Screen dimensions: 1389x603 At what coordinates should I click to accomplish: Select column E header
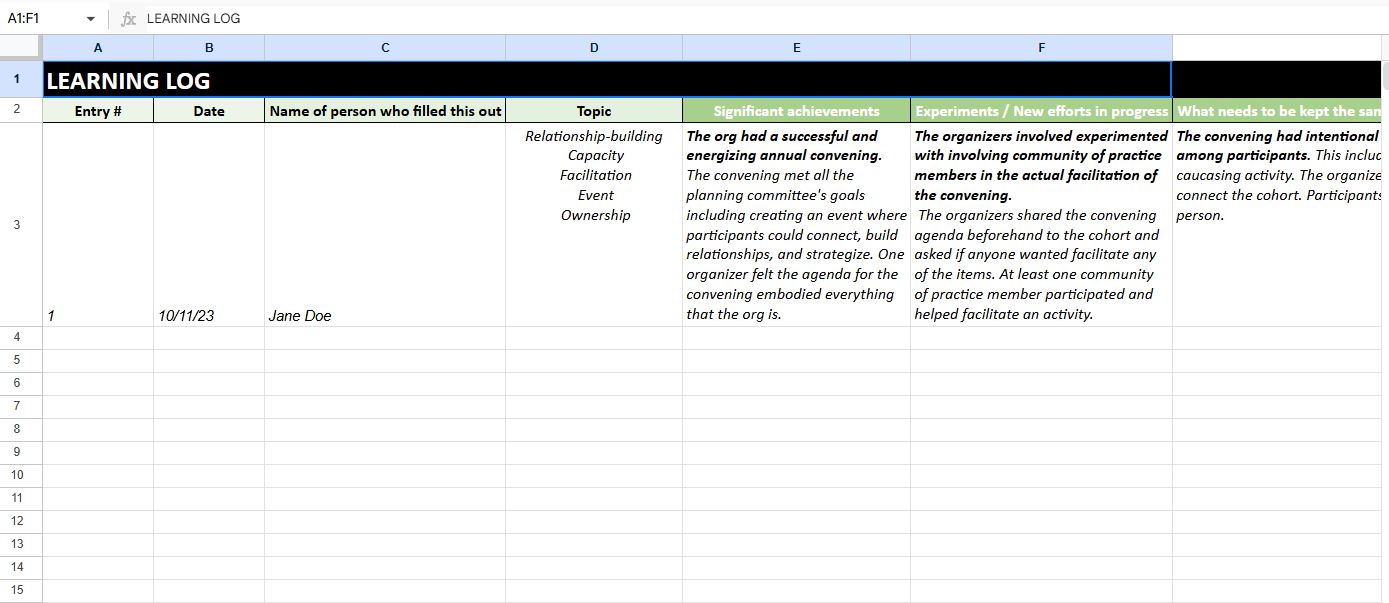[x=796, y=48]
